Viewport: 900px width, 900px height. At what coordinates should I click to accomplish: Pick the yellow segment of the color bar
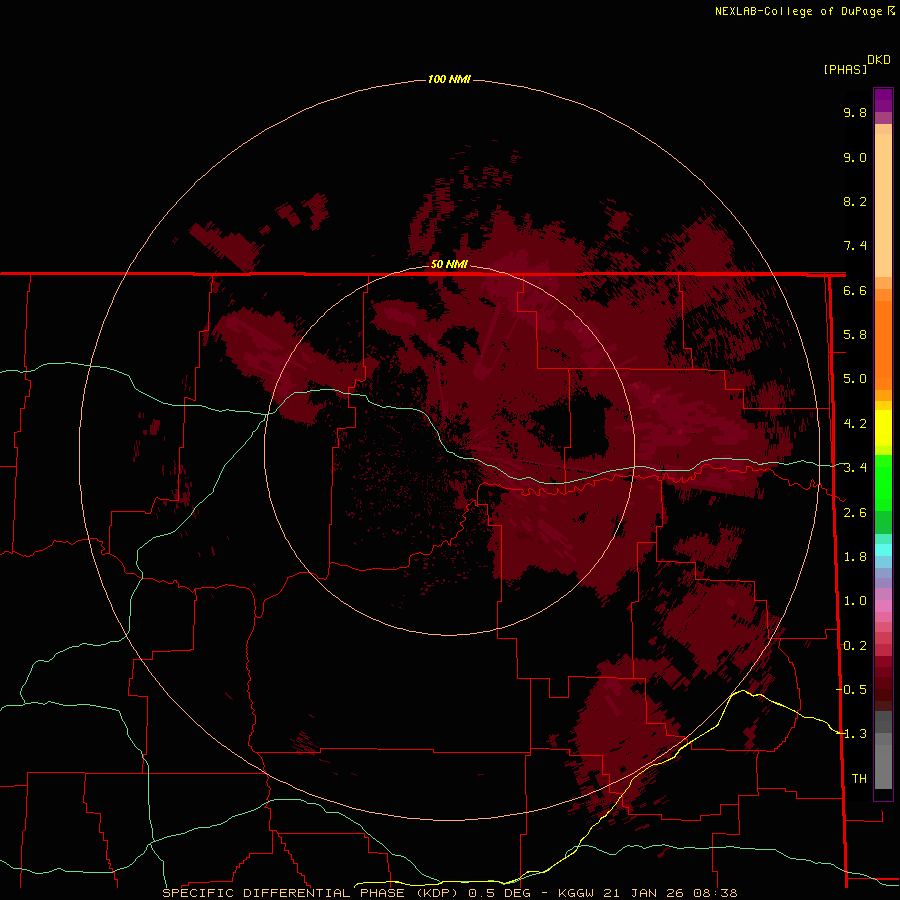[x=883, y=428]
